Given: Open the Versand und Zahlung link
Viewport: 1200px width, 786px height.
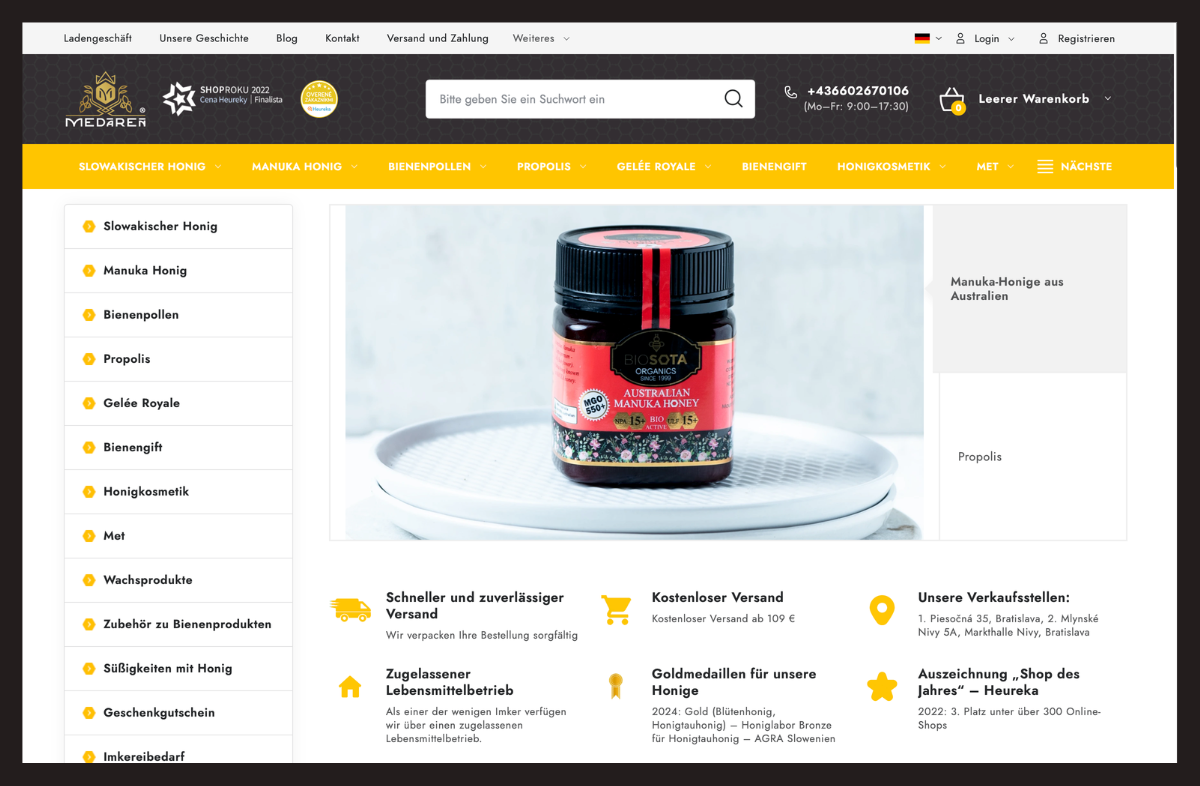Looking at the screenshot, I should [438, 39].
